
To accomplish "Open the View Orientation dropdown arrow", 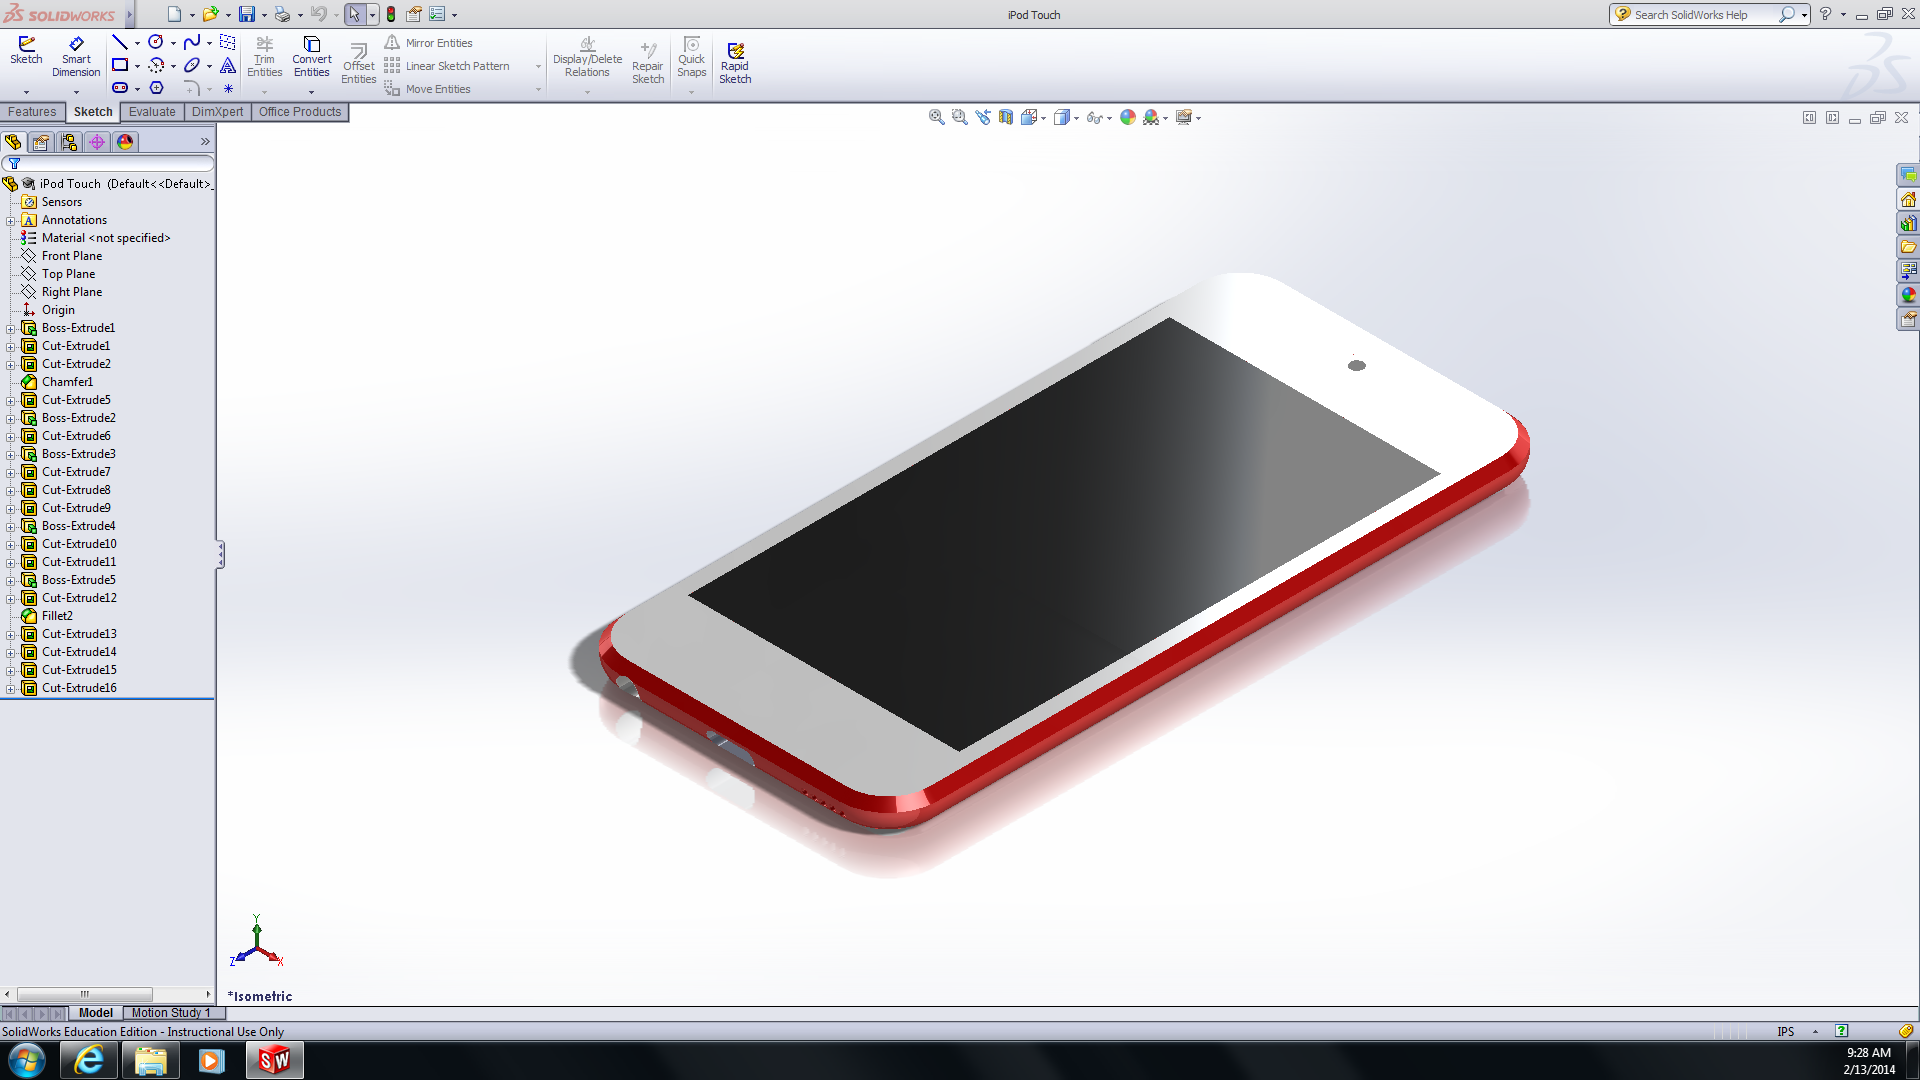I will 1044,118.
